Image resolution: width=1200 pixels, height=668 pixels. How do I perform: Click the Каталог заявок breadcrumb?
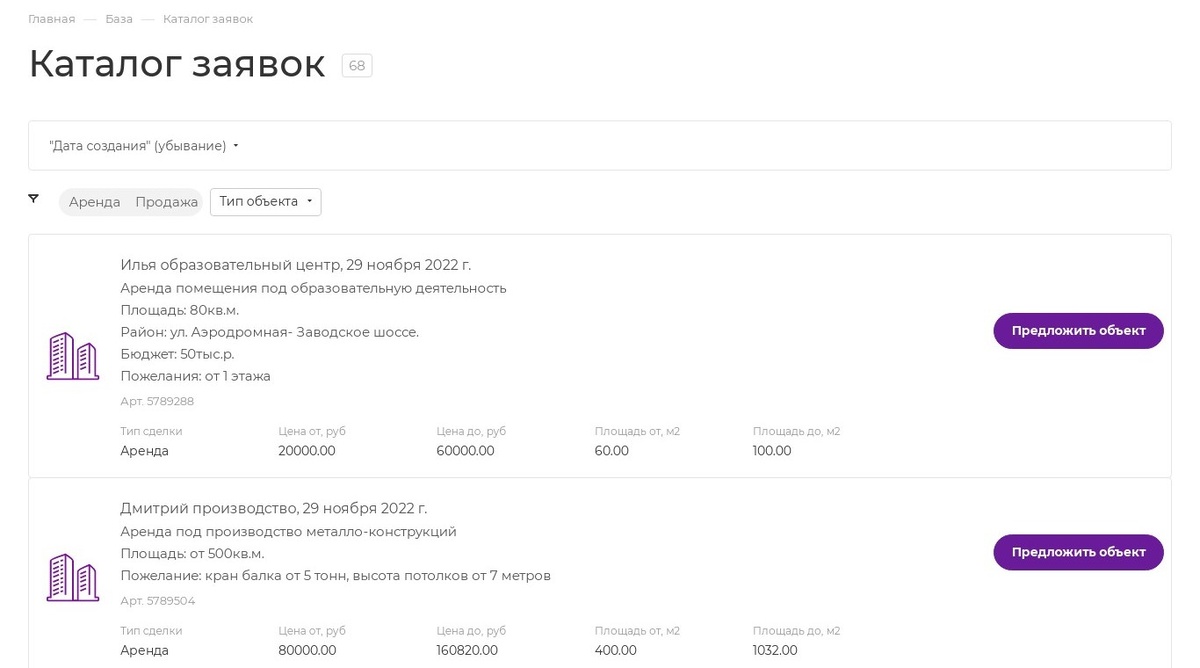click(x=208, y=19)
